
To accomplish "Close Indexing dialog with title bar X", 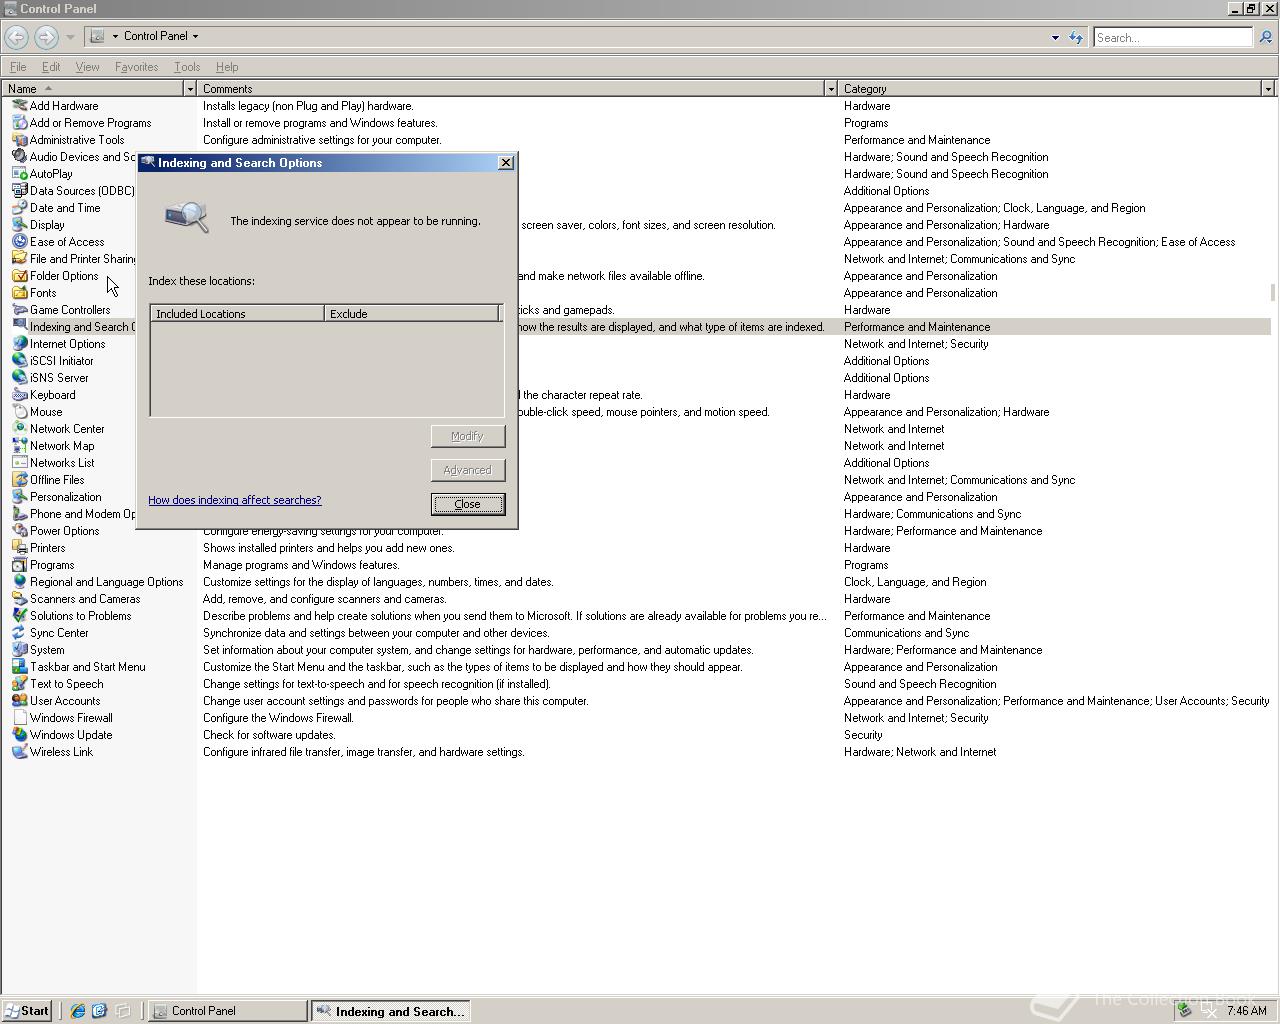I will (506, 163).
